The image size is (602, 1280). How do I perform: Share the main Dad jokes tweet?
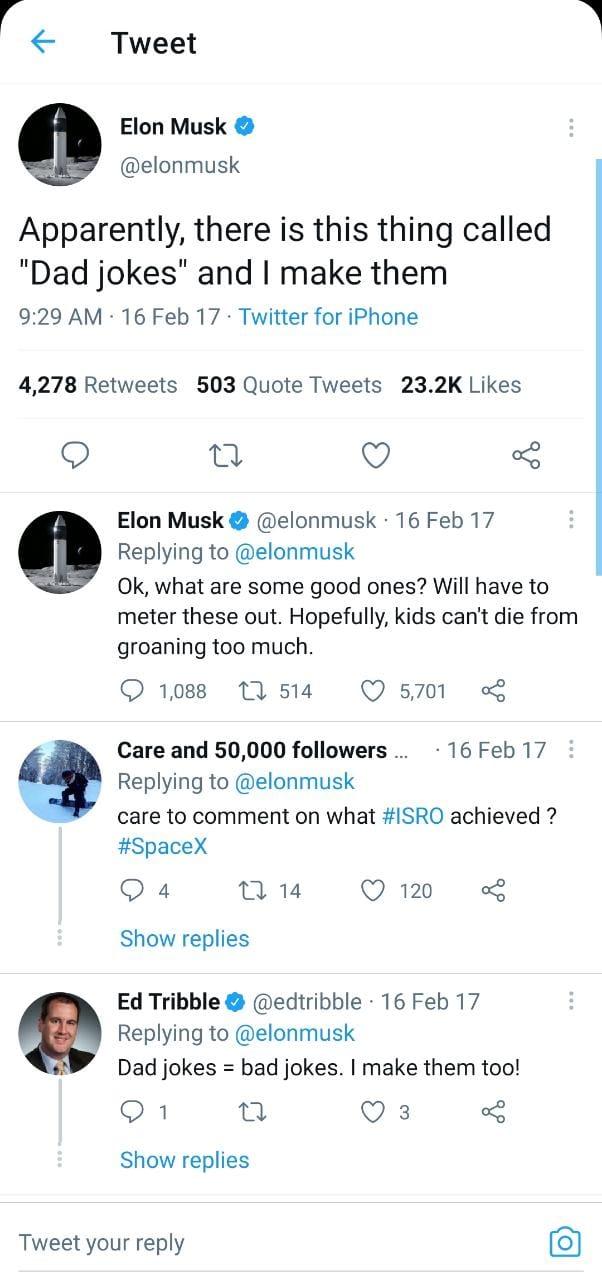tap(526, 455)
